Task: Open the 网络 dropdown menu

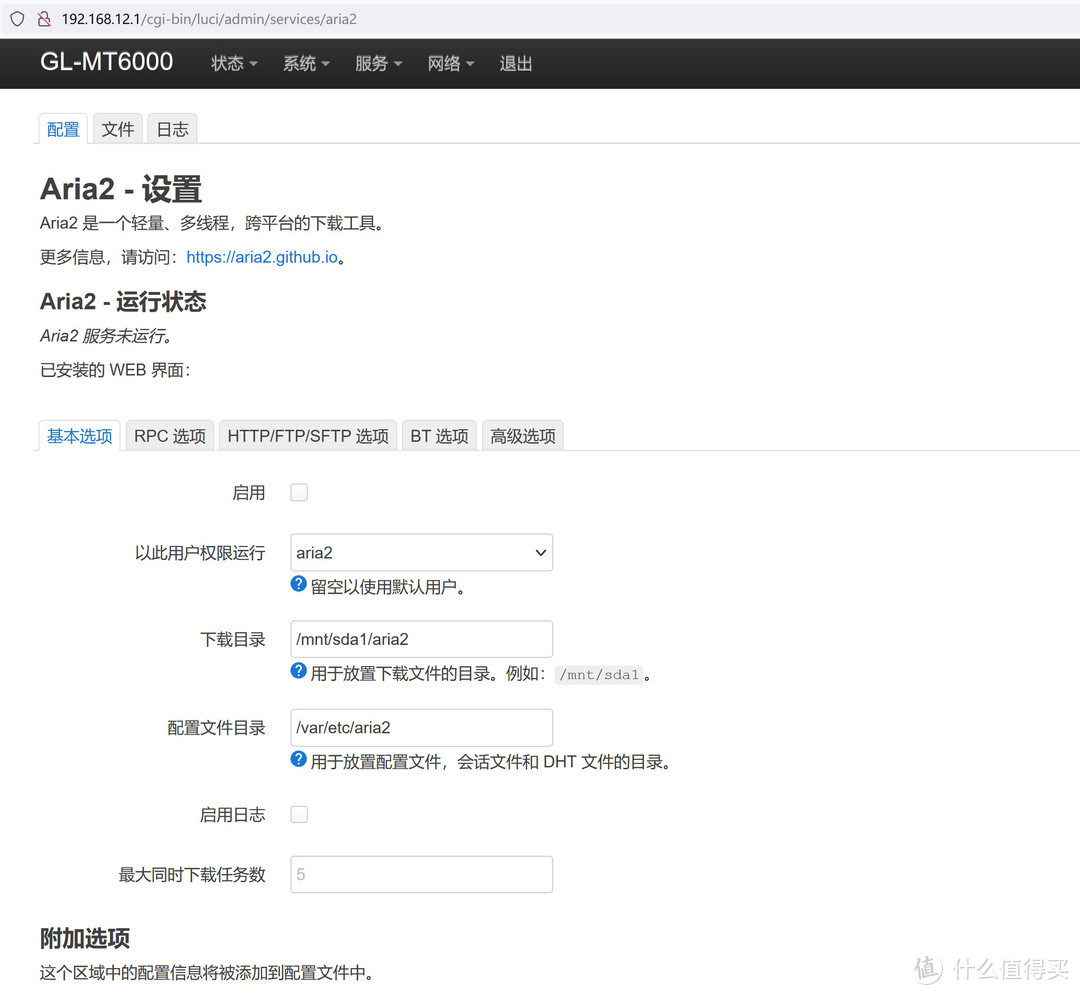Action: 451,63
